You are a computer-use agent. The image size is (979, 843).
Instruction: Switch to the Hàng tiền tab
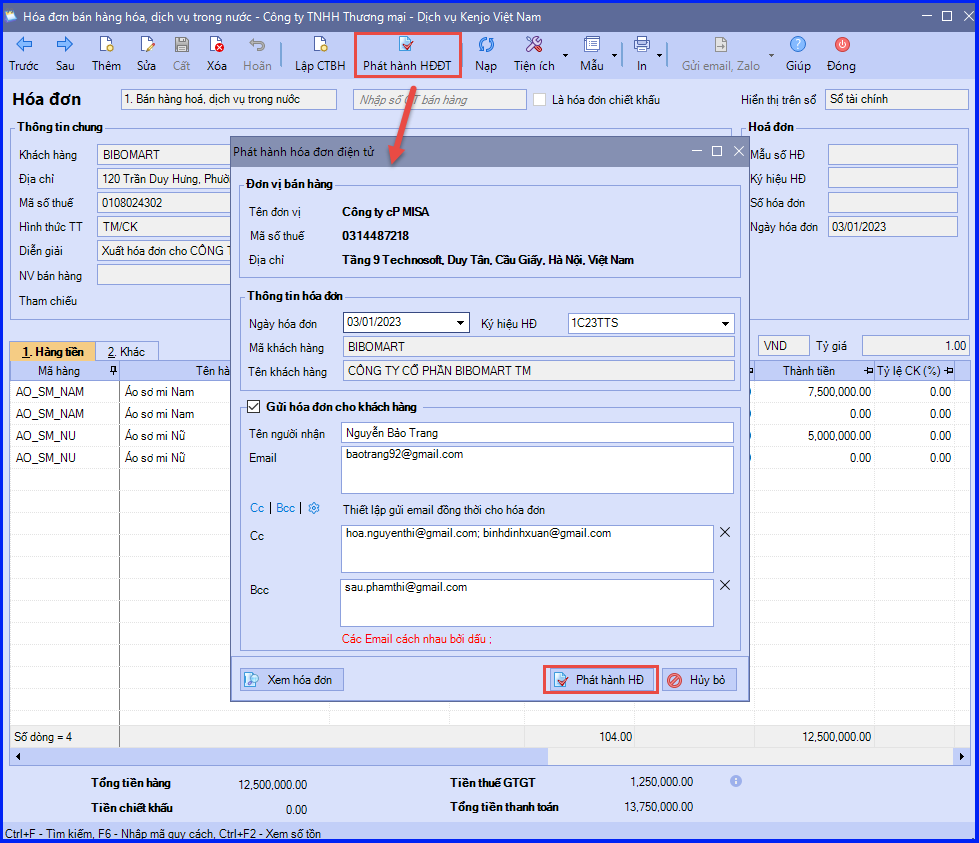pyautogui.click(x=52, y=352)
